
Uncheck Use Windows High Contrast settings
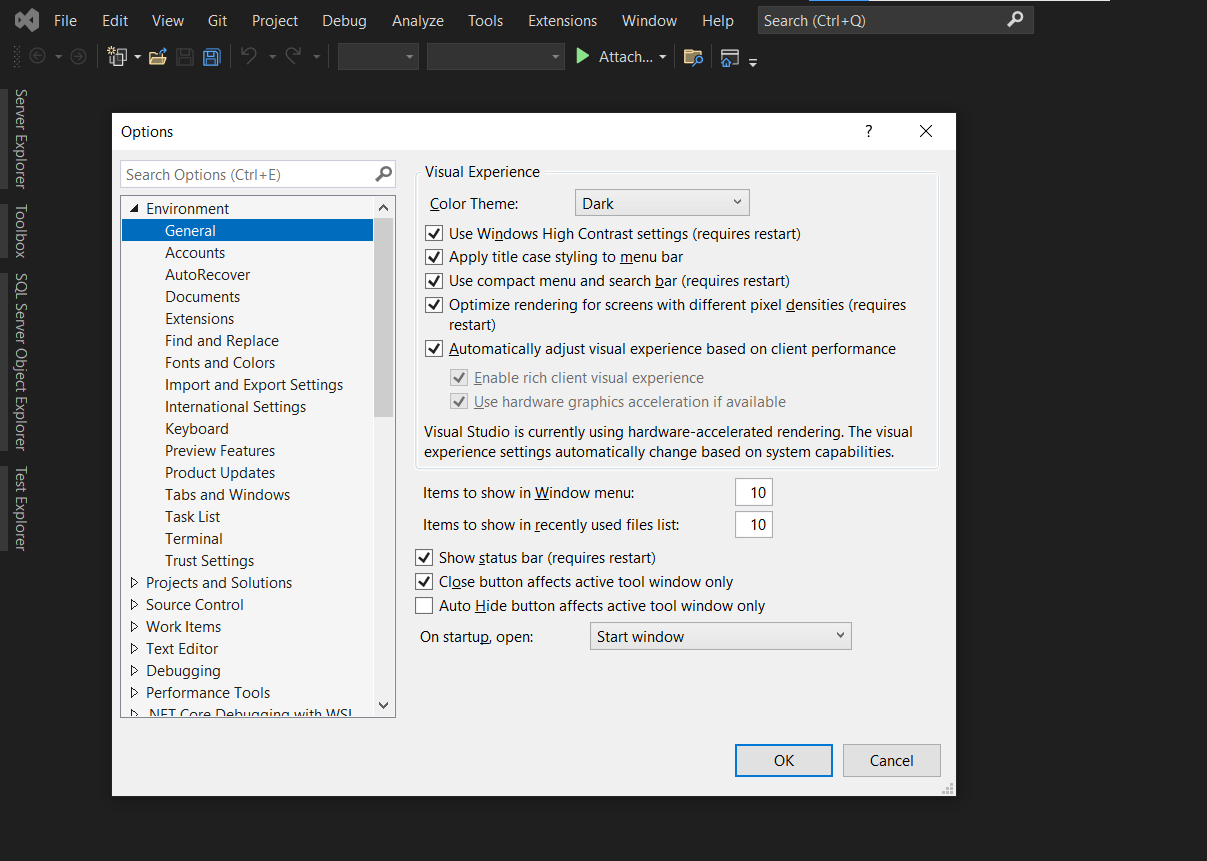pyautogui.click(x=433, y=232)
